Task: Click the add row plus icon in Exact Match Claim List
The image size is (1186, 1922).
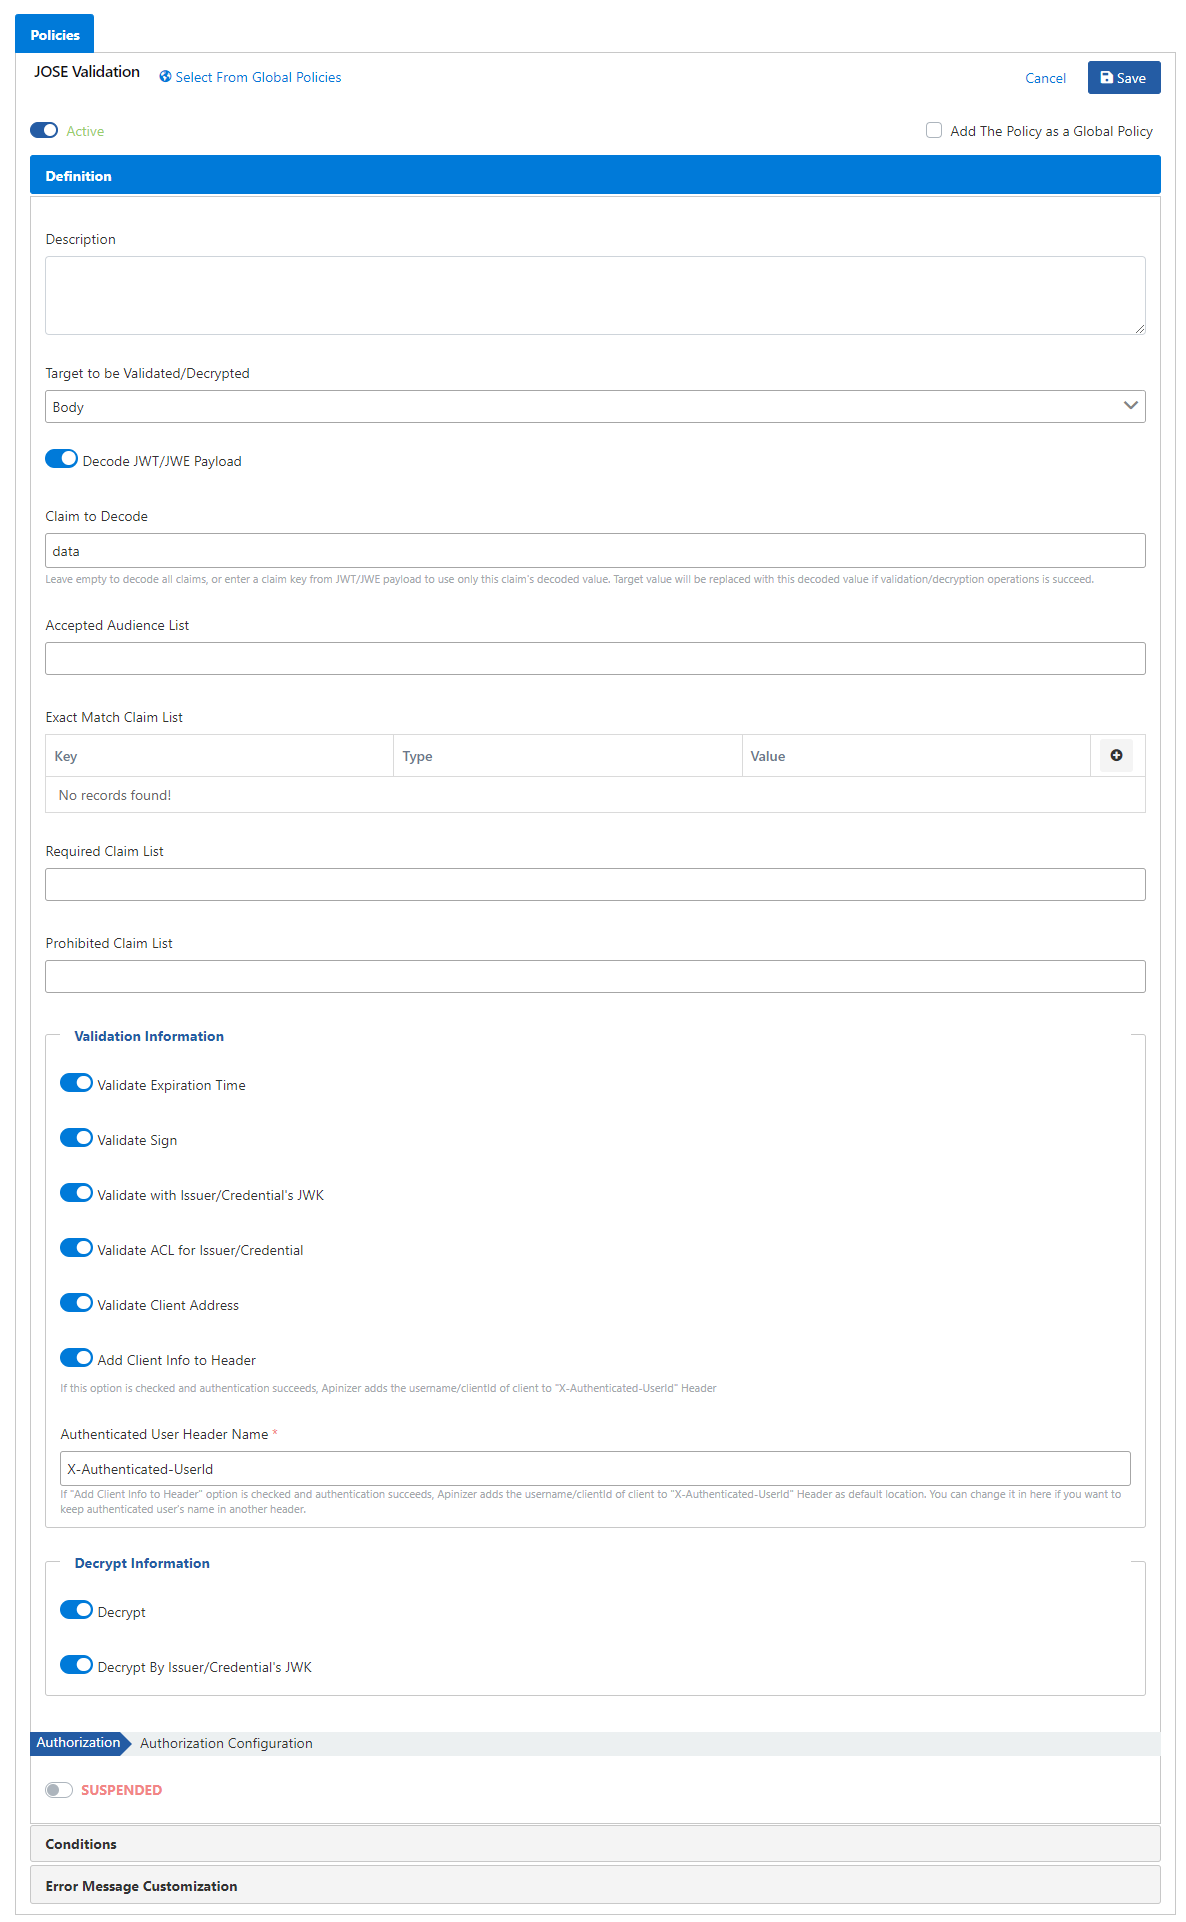Action: click(x=1116, y=756)
